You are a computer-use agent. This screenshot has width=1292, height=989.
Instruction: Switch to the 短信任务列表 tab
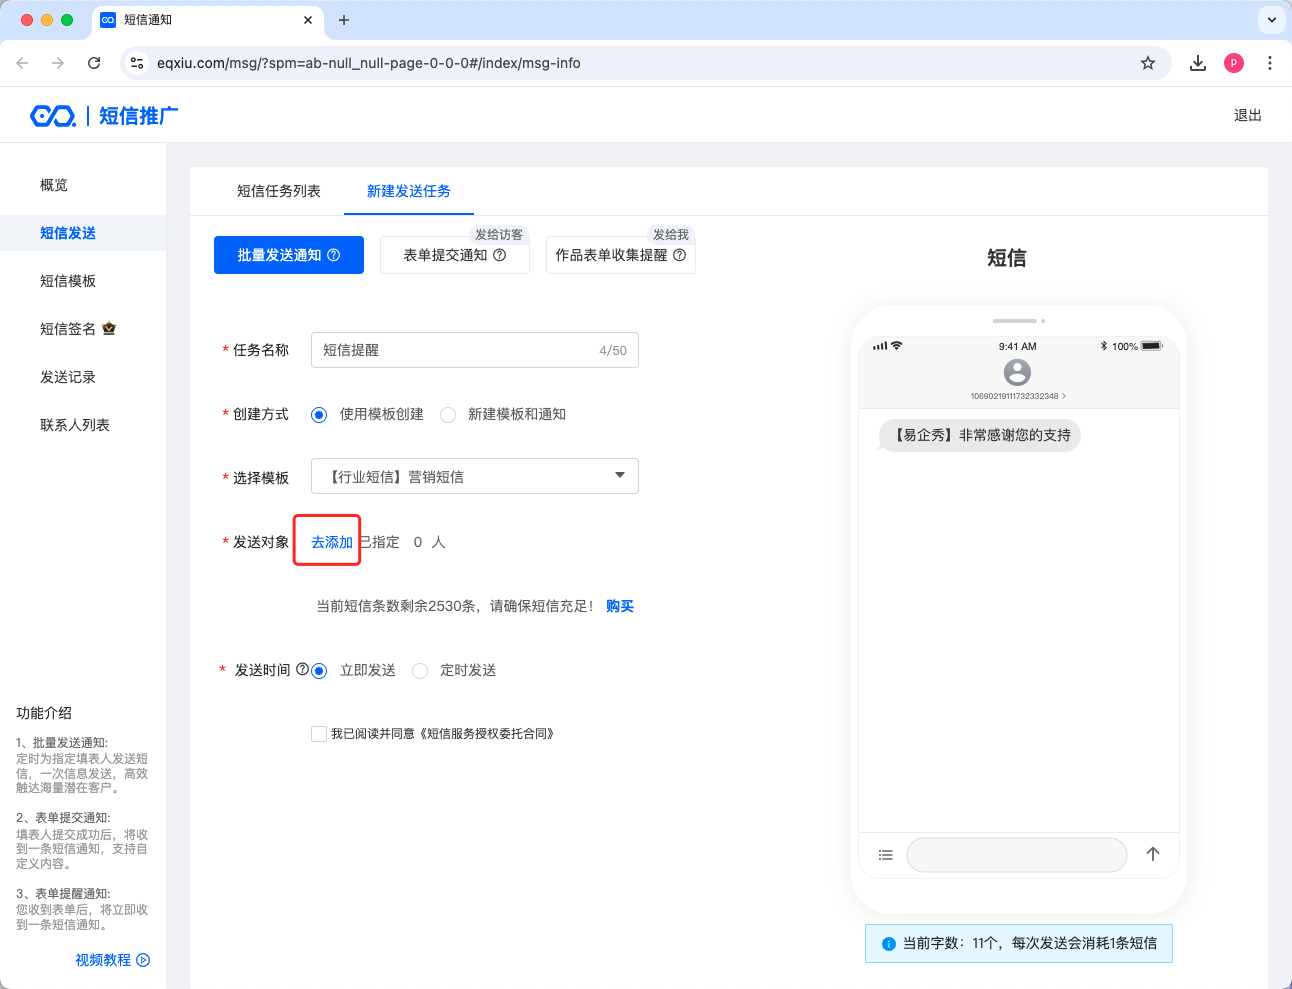[278, 191]
